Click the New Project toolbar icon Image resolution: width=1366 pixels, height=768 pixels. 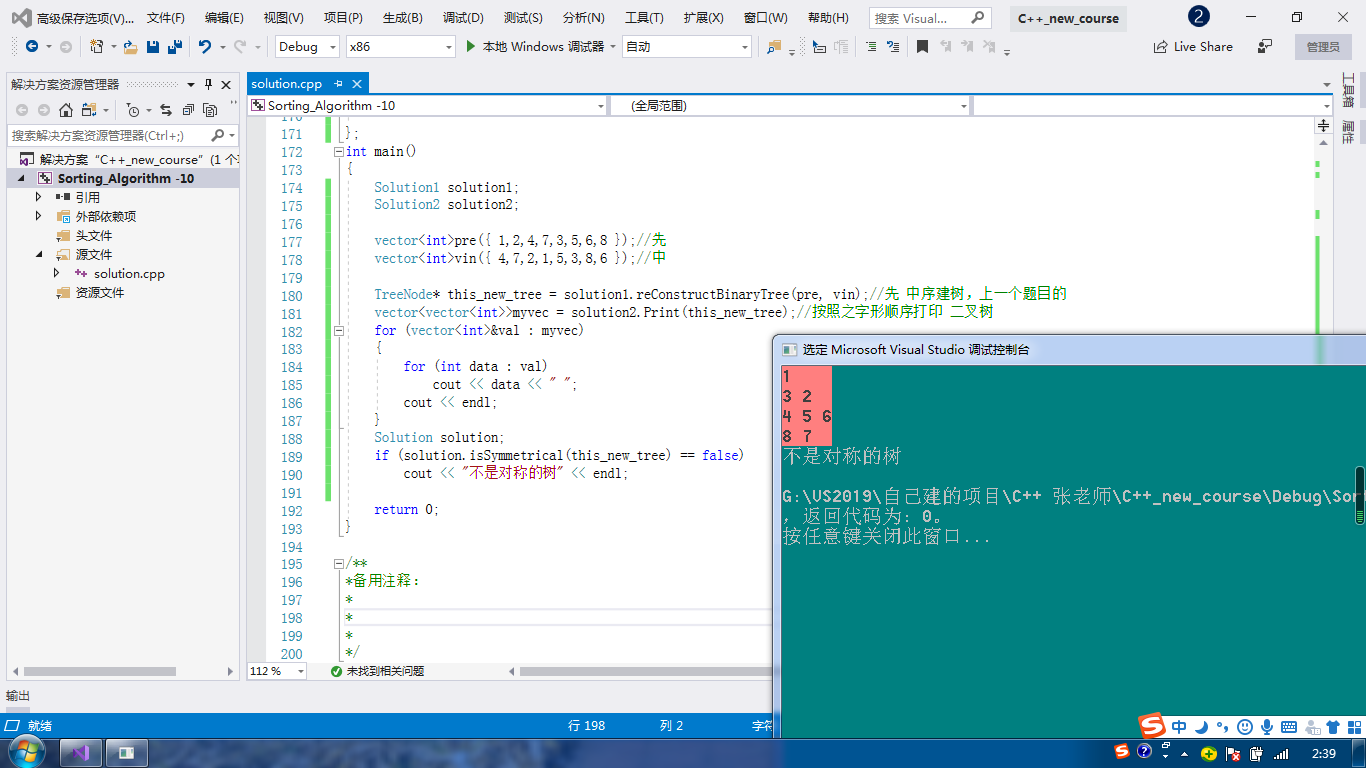pos(97,47)
